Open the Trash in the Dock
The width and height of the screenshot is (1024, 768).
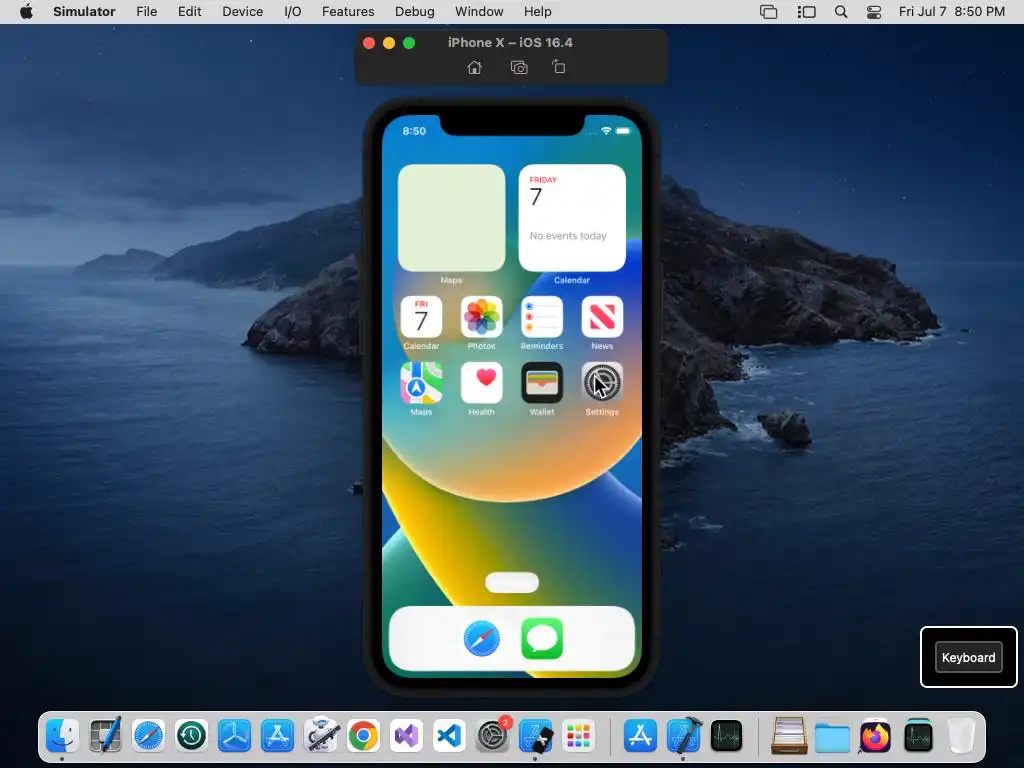(961, 736)
